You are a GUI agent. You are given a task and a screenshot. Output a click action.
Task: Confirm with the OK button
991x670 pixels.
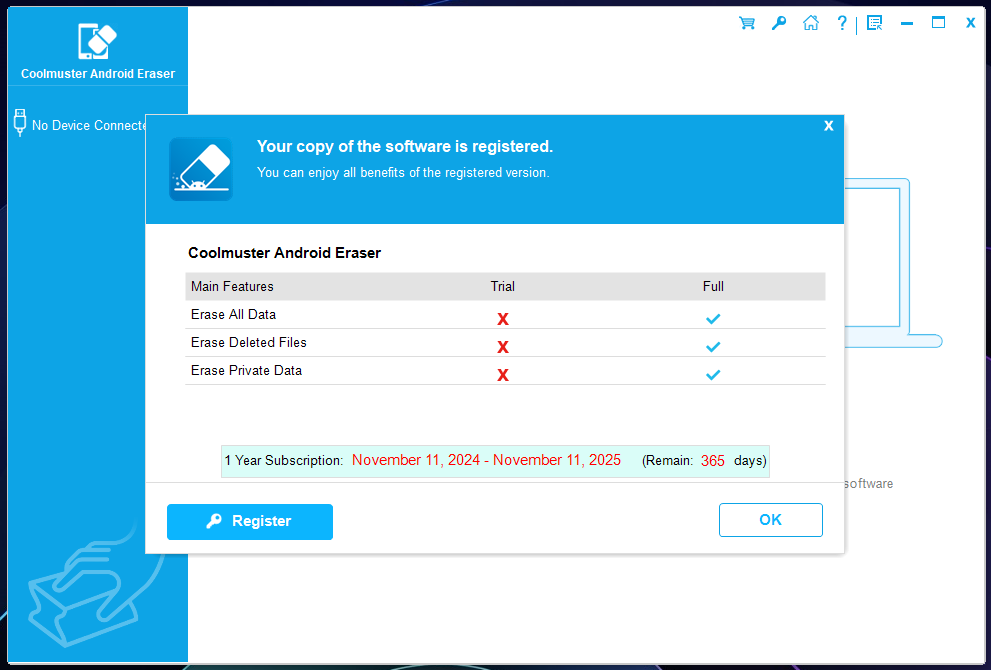(x=770, y=520)
